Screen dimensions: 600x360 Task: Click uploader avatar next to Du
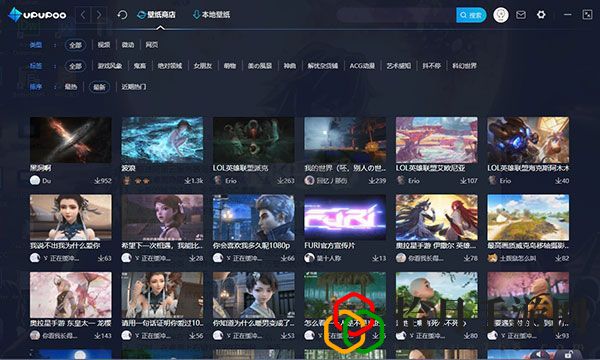(35, 180)
